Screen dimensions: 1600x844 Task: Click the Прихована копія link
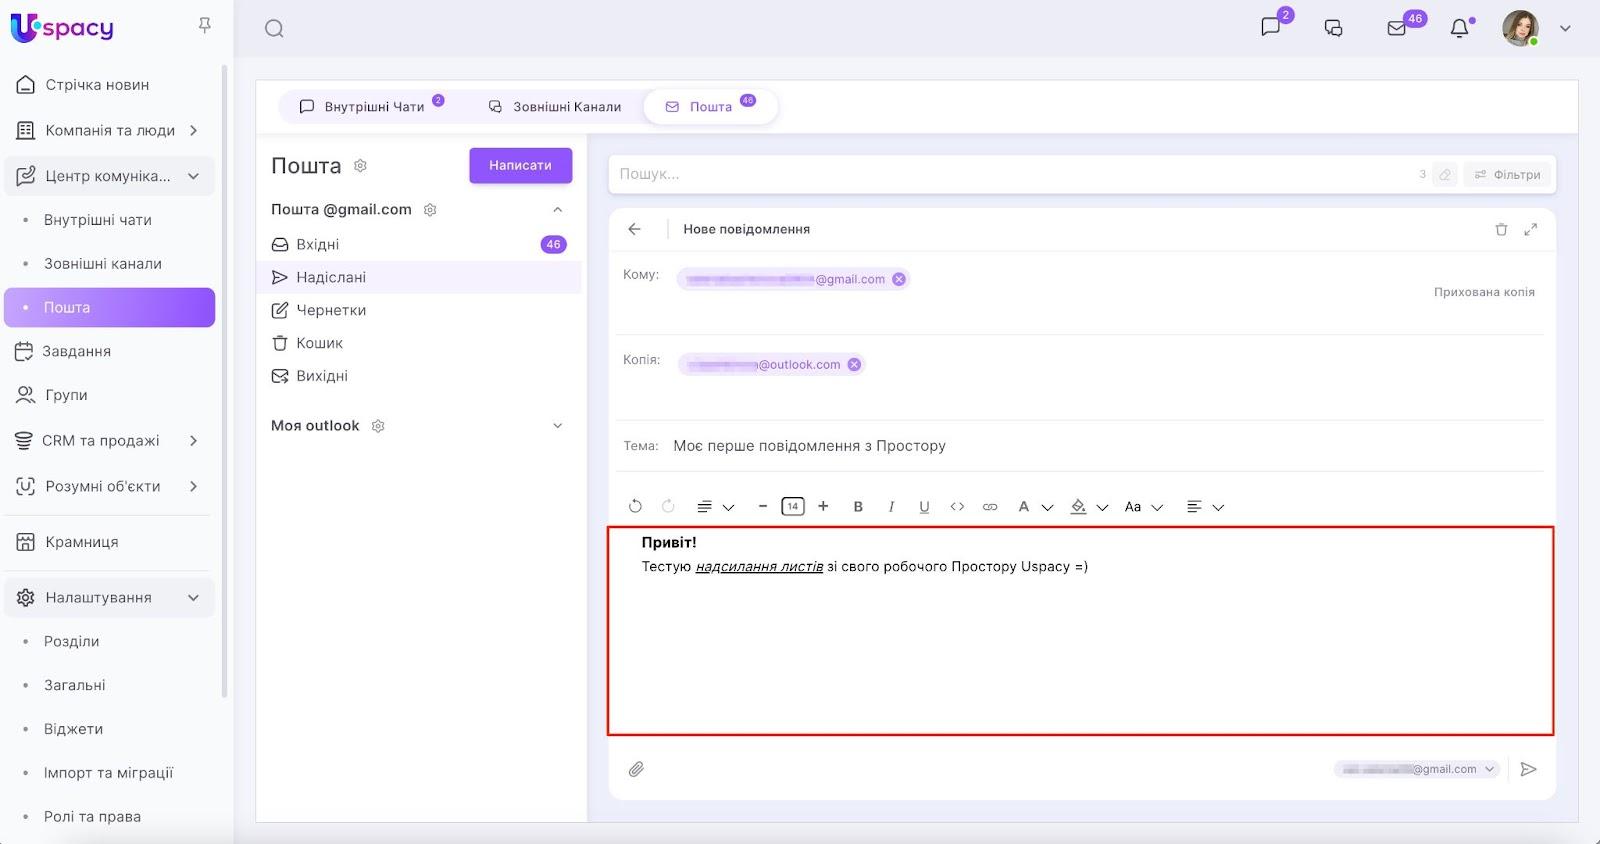(x=1483, y=292)
